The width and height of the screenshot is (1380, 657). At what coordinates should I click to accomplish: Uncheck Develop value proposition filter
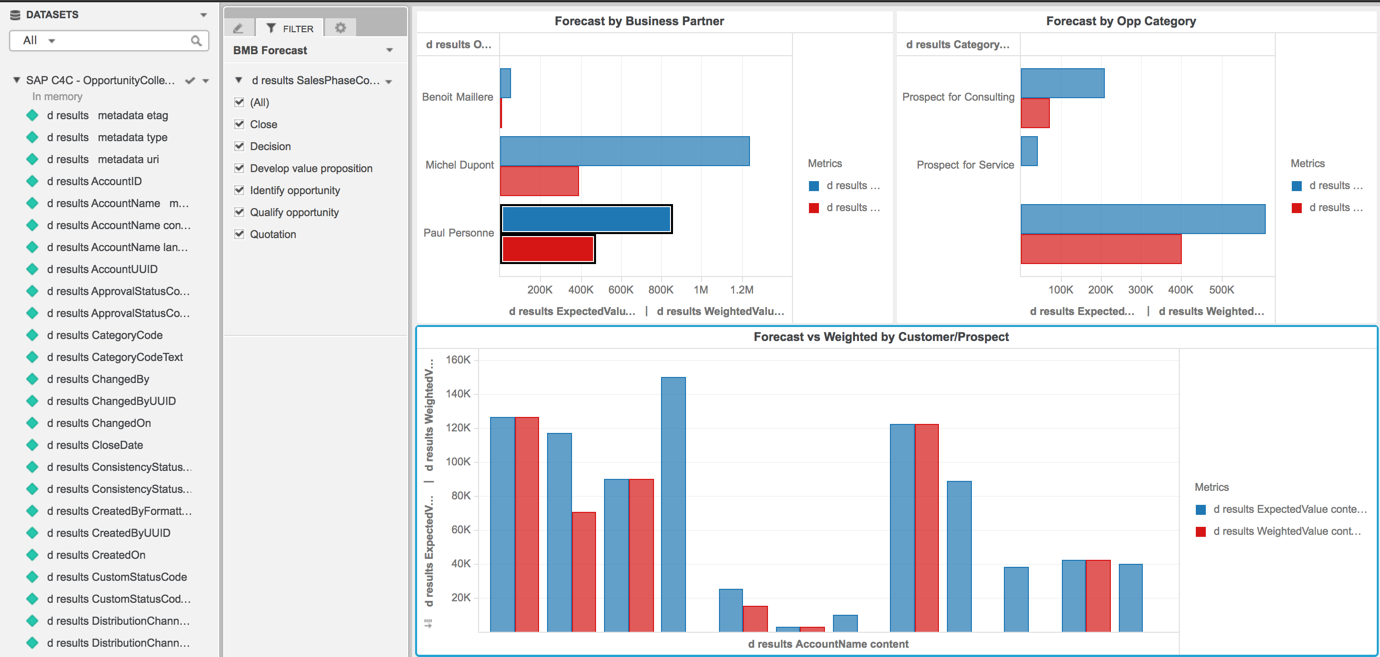(238, 168)
